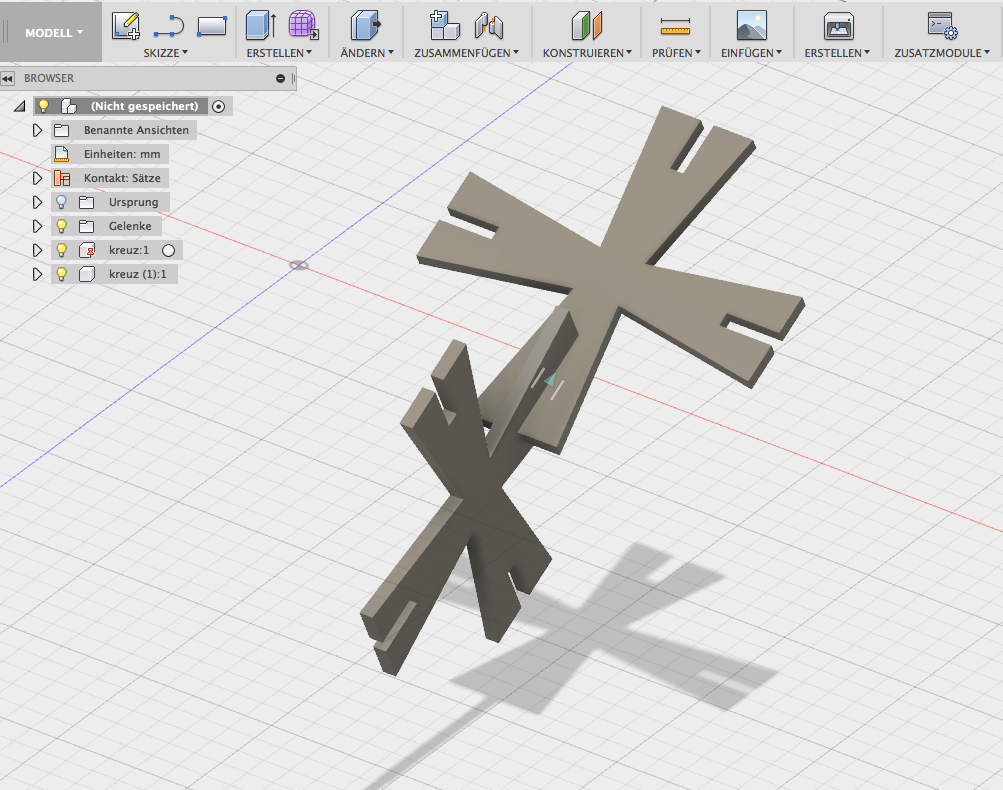Select the Kontakt: Sätze label
Viewport: 1003px width, 790px height.
122,178
